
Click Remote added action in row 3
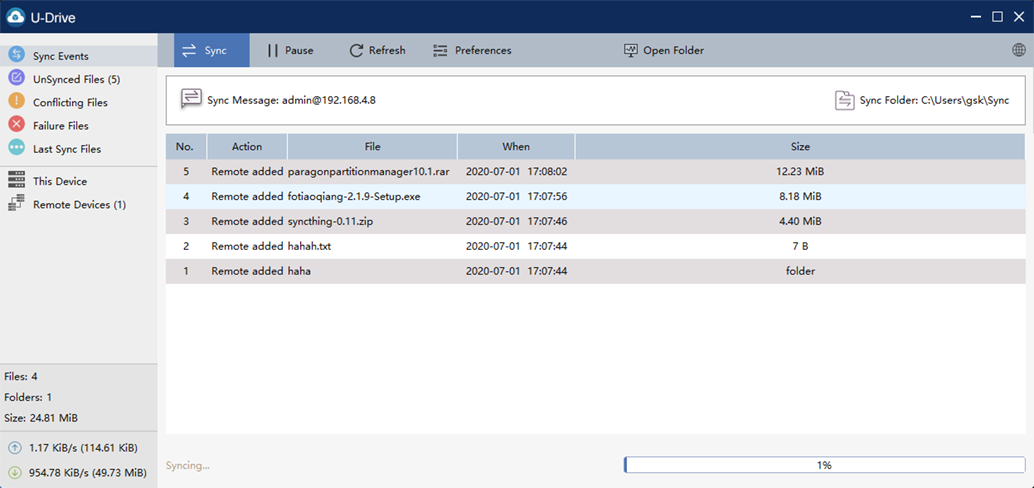(x=247, y=222)
